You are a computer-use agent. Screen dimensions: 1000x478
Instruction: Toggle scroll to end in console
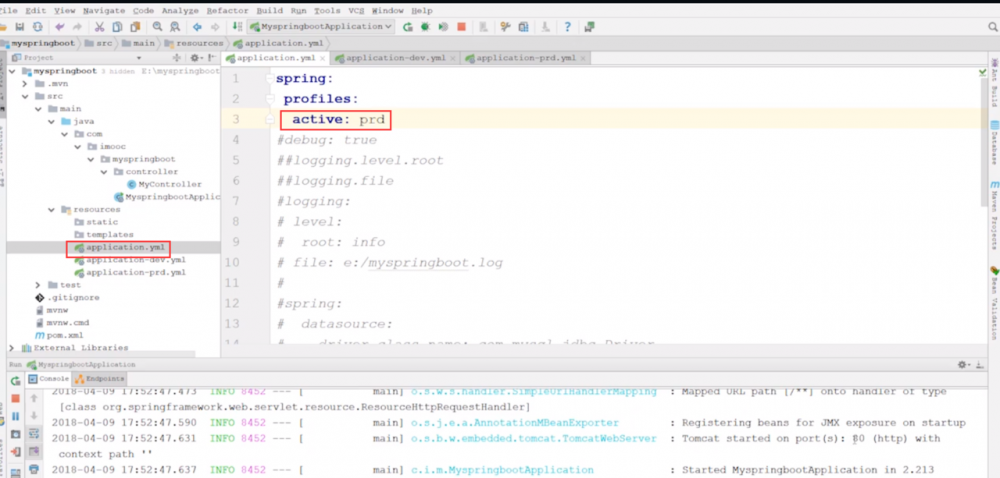click(x=34, y=452)
